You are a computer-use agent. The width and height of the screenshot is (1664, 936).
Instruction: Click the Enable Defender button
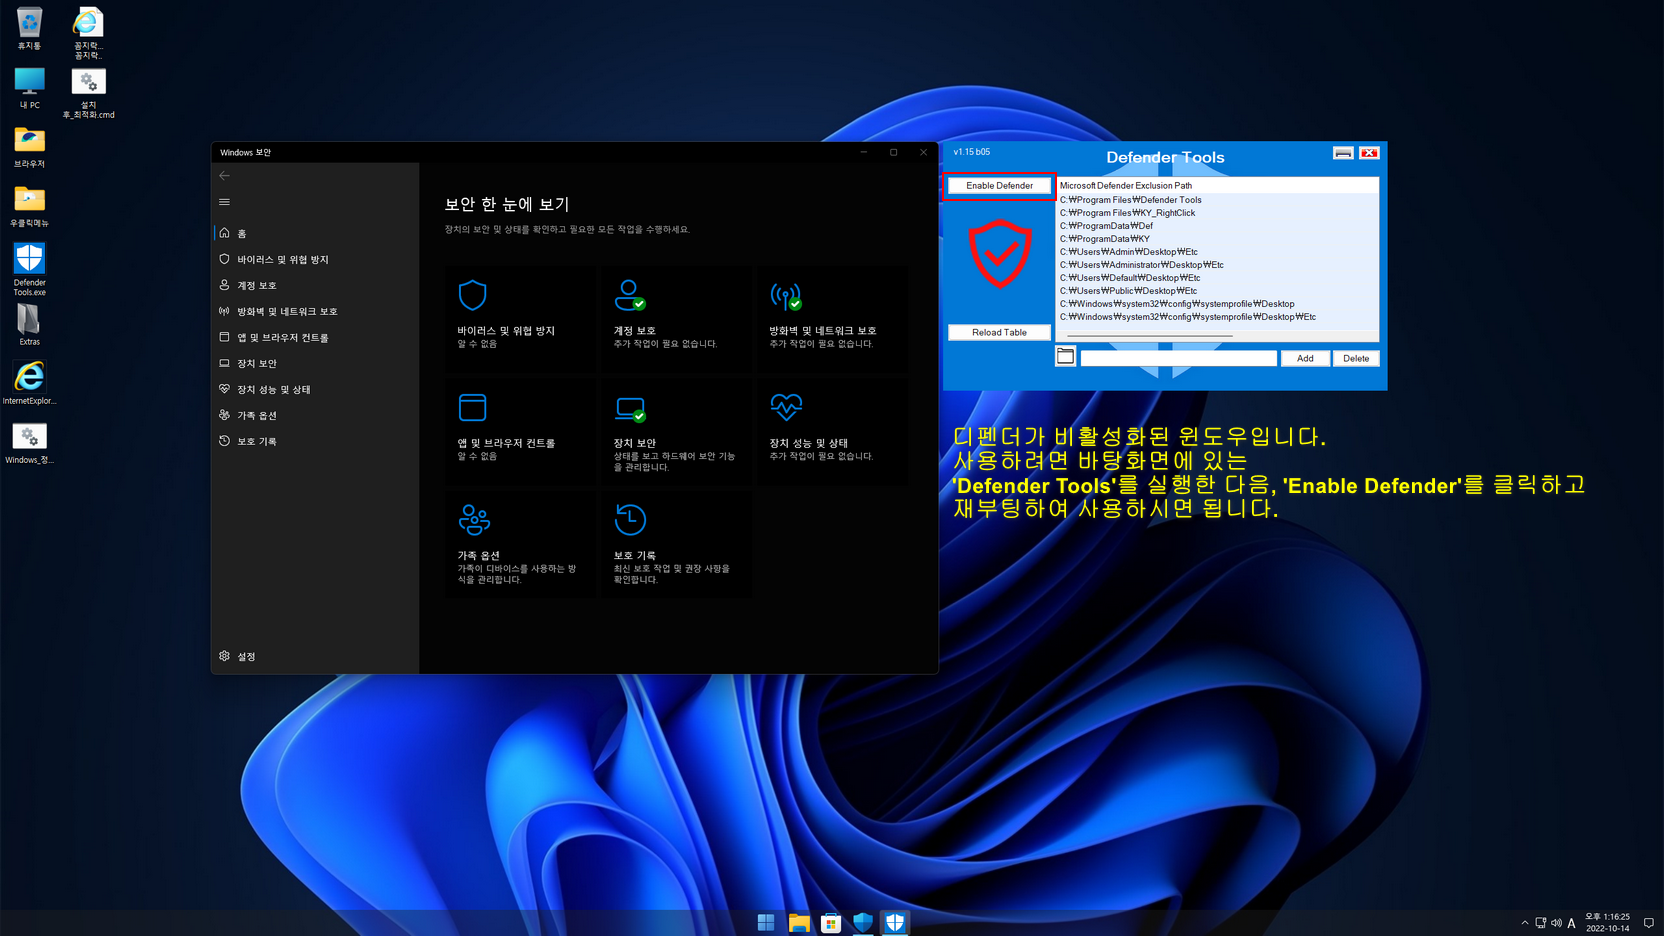click(x=999, y=186)
